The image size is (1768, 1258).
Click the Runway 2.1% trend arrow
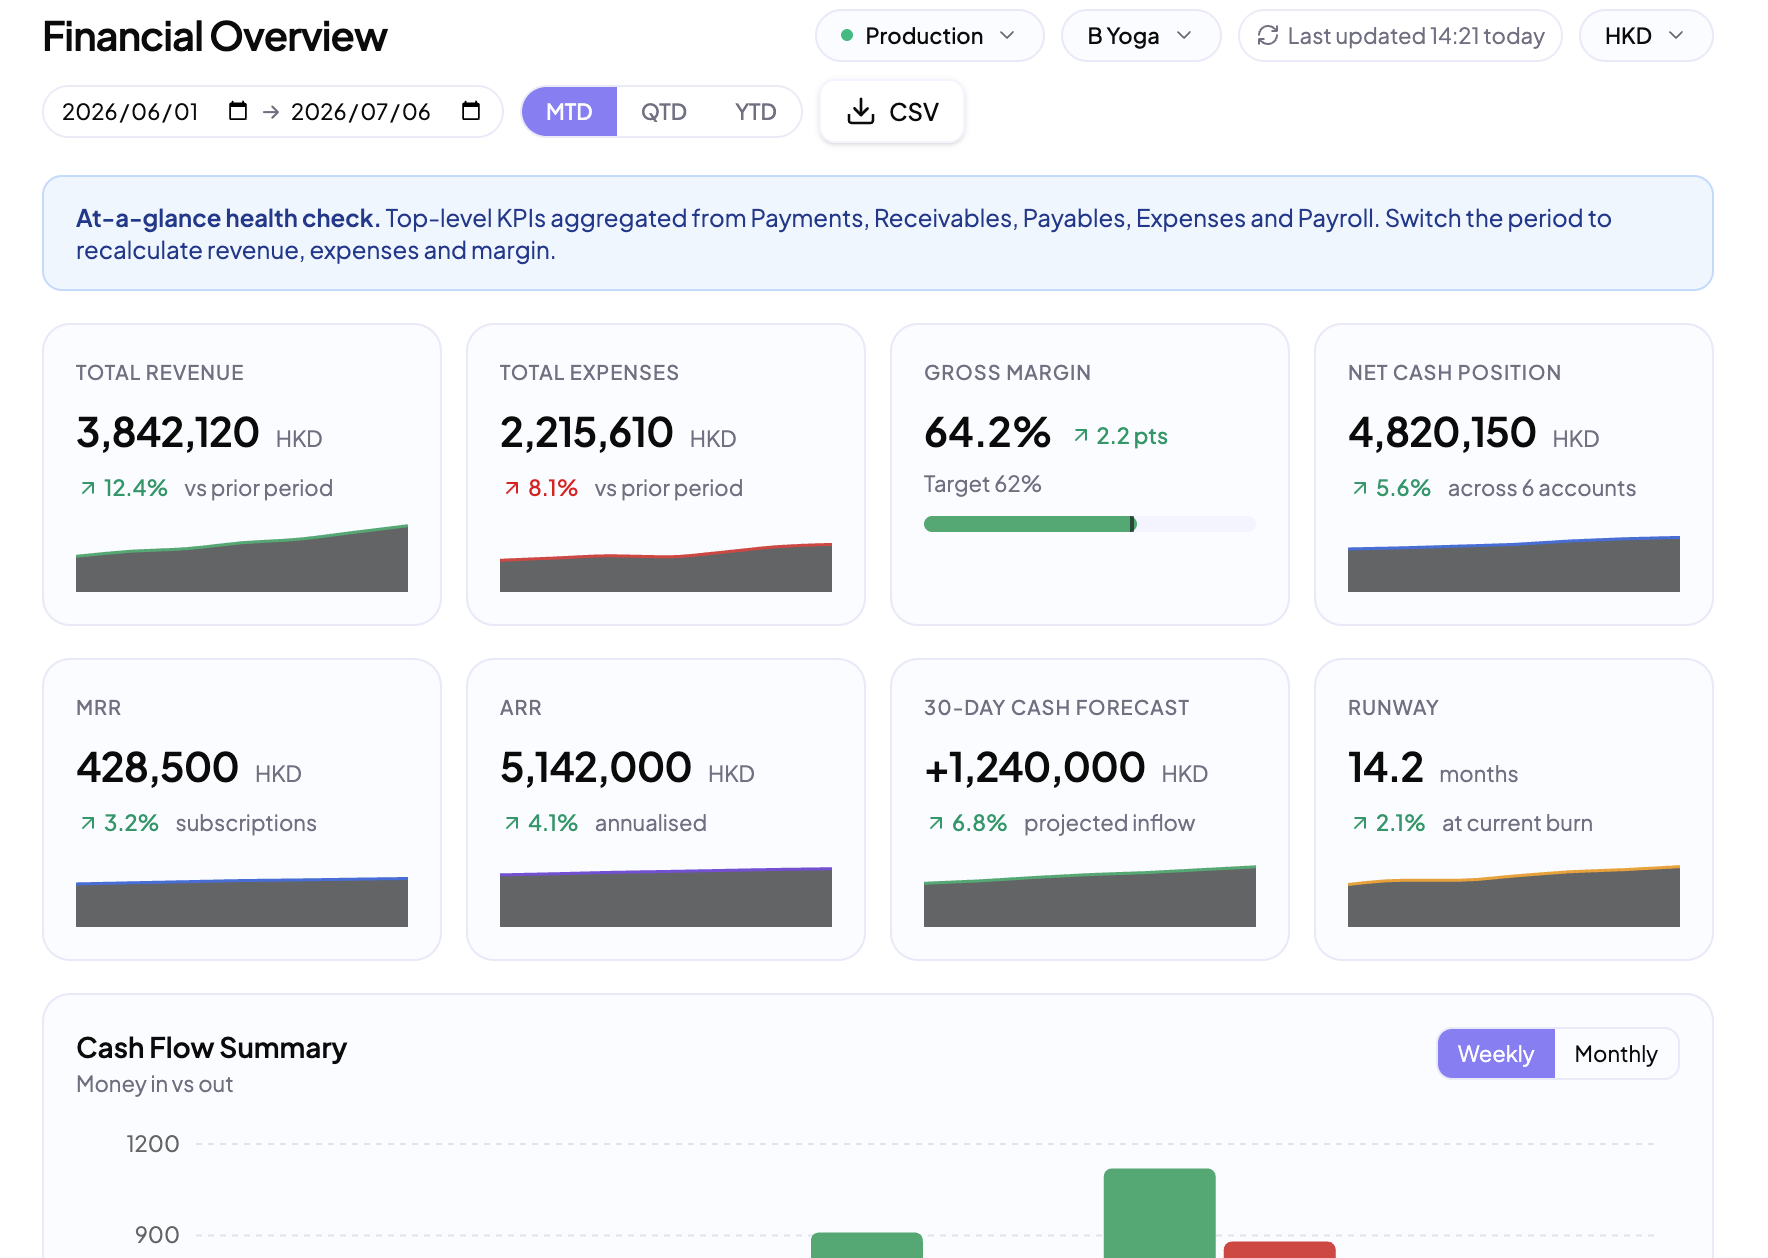[x=1360, y=823]
